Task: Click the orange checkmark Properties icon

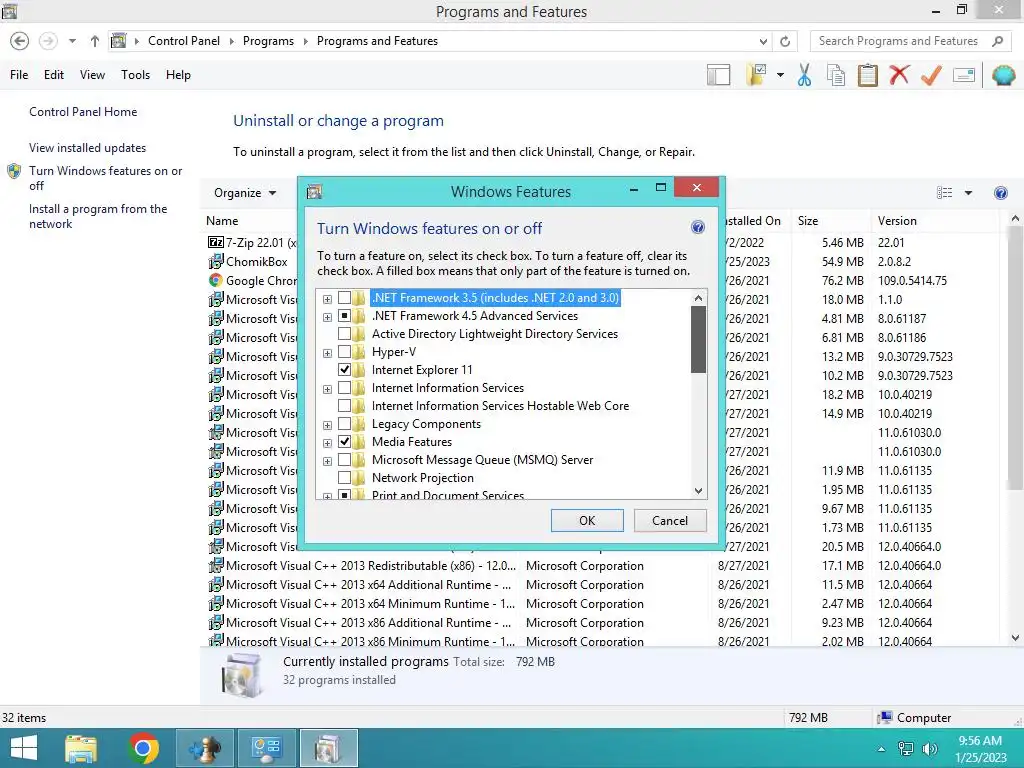Action: click(931, 75)
